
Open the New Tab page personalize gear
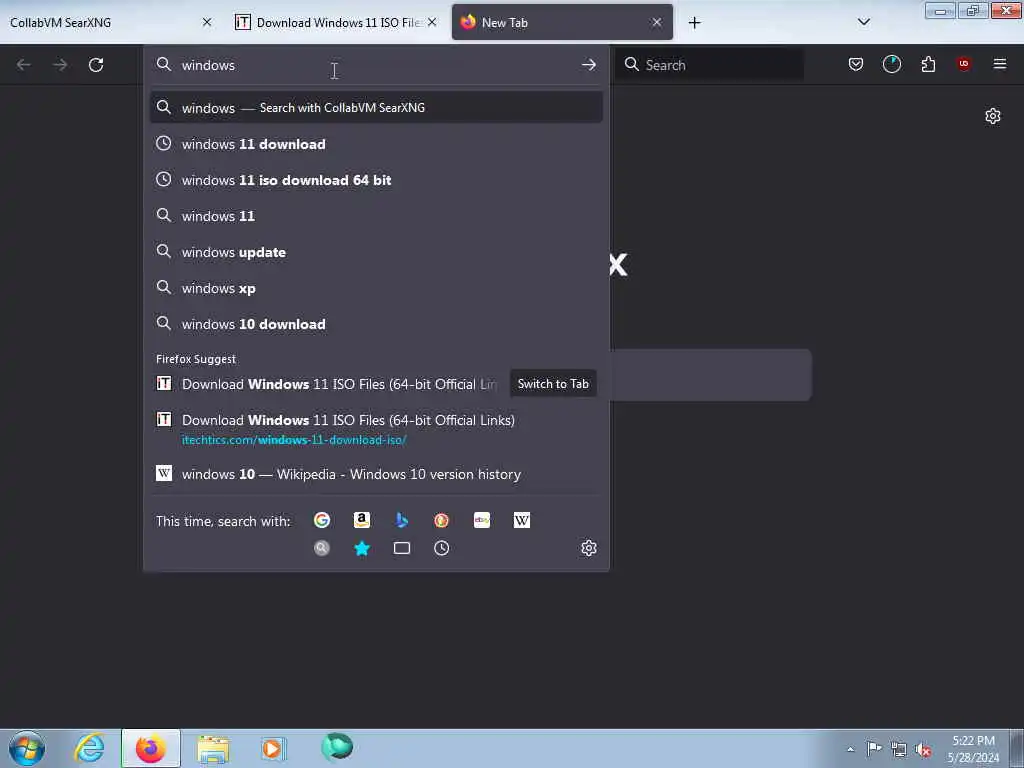coord(993,116)
